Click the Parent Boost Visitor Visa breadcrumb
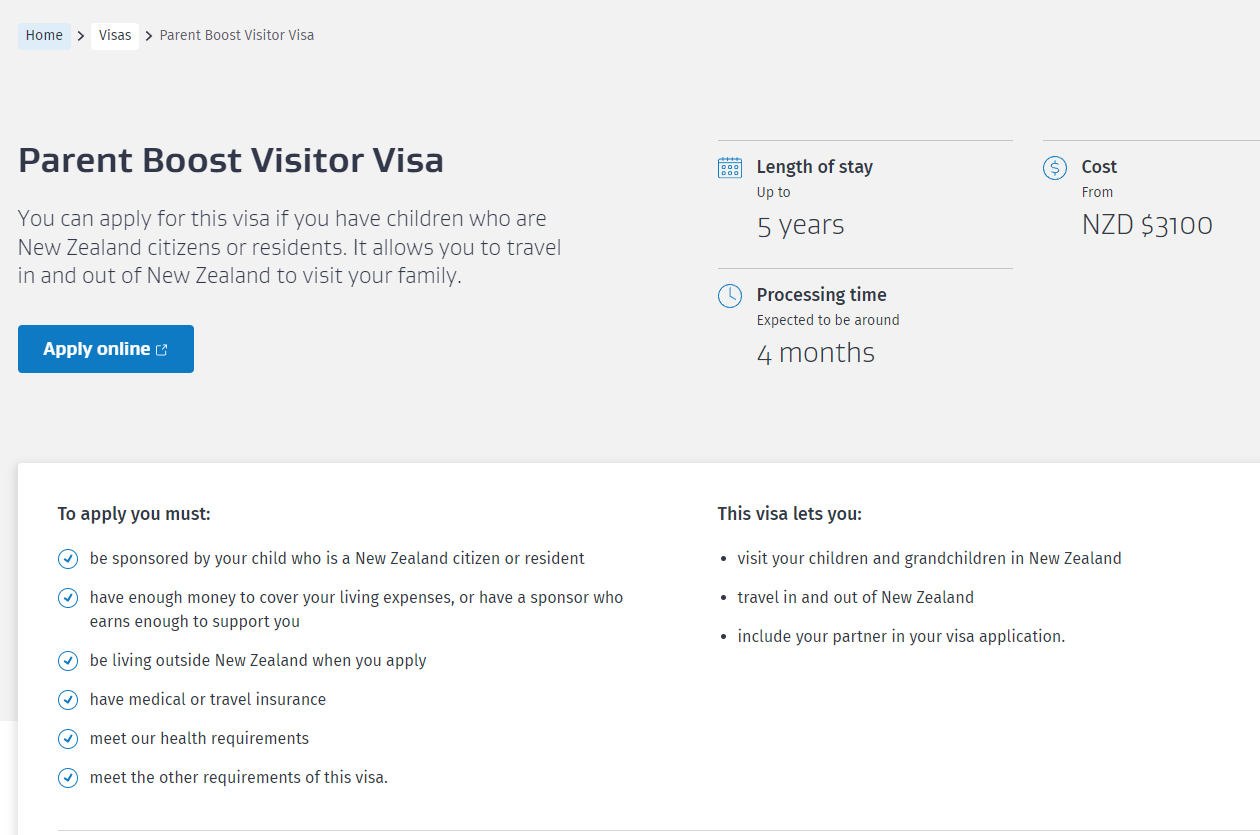This screenshot has height=835, width=1260. coord(237,36)
